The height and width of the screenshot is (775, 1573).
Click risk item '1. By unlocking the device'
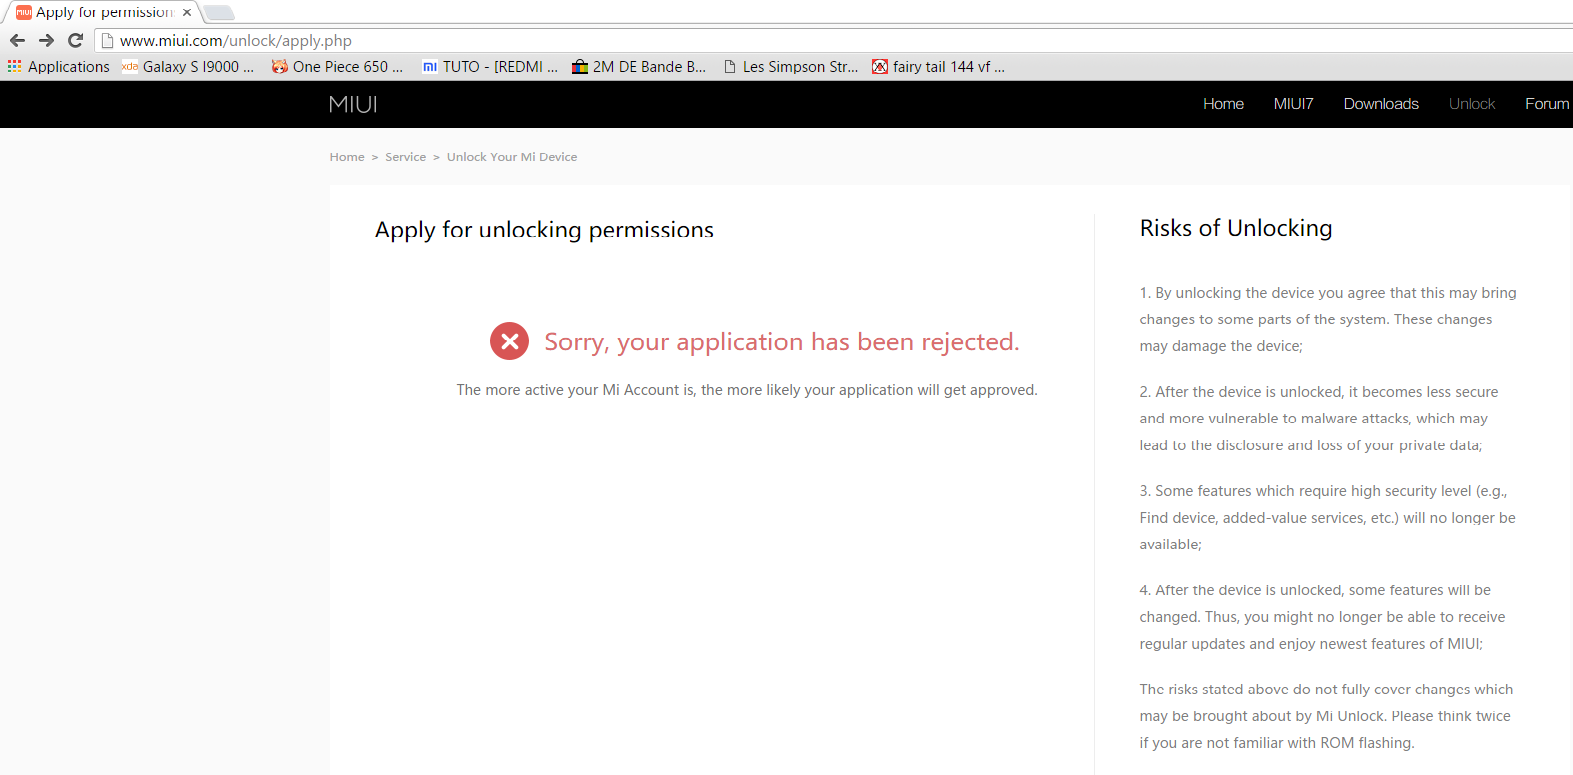pyautogui.click(x=1328, y=319)
